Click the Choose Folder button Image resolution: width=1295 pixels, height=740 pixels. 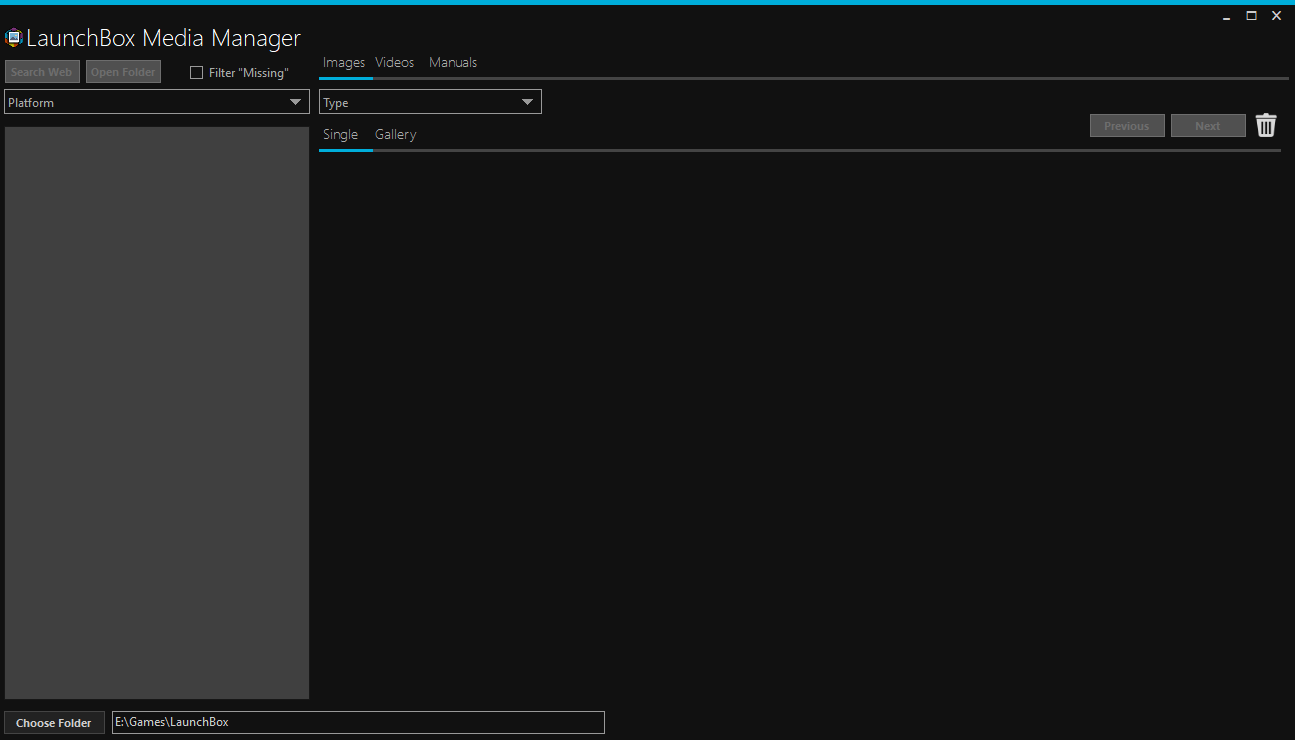[54, 723]
